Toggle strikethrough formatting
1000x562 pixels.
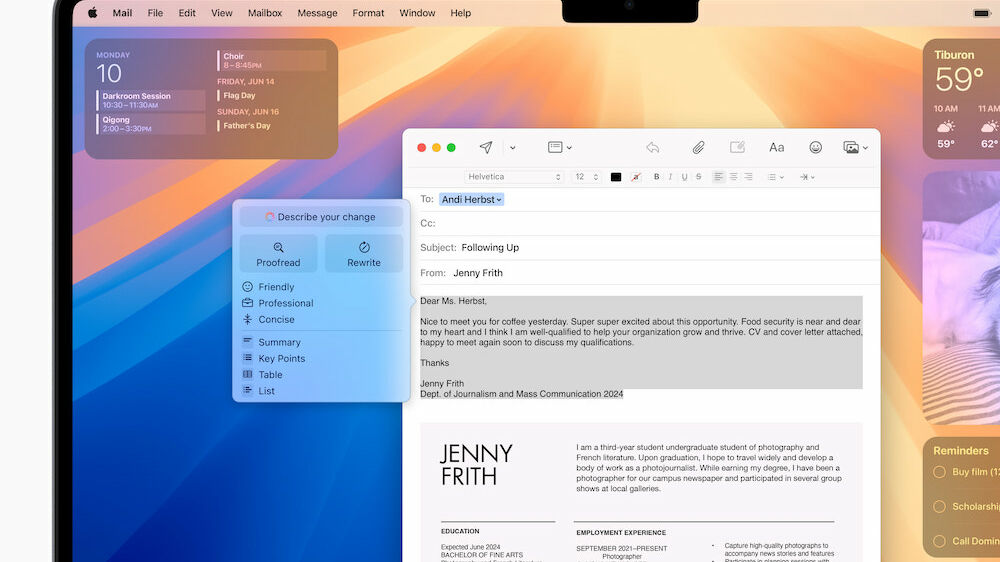pos(698,177)
